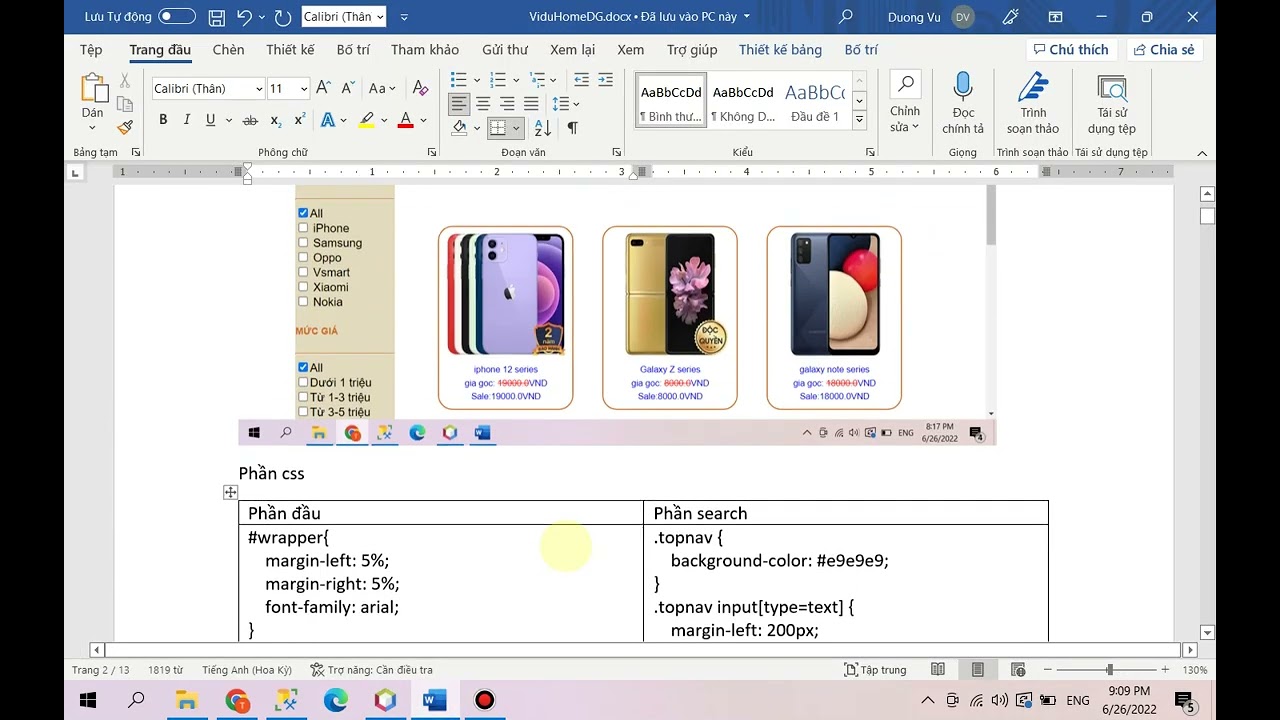Viewport: 1280px width, 720px height.
Task: Open Font dialog launcher (Phông chữ)
Action: 432,152
